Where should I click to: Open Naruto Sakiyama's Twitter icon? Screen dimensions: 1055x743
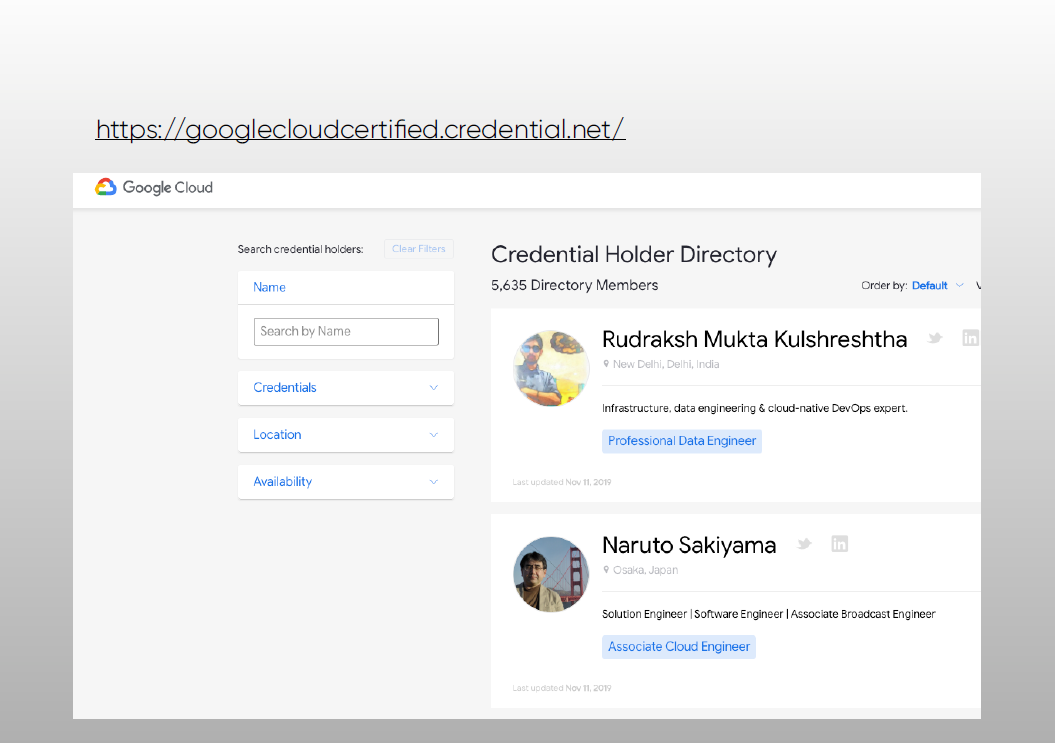[804, 544]
